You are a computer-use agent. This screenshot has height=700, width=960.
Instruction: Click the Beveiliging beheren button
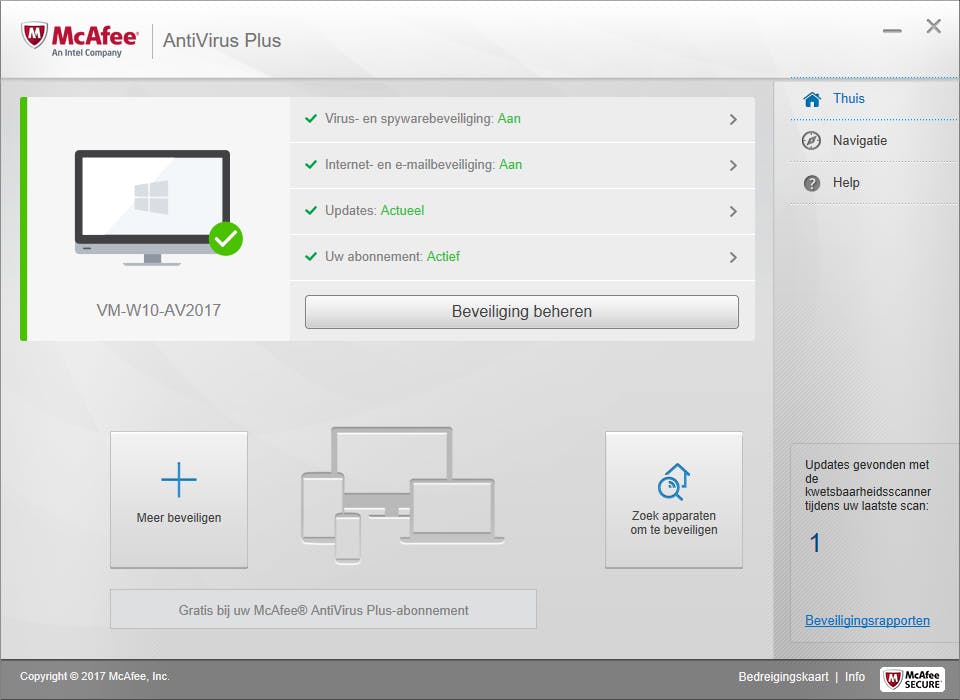click(x=522, y=312)
